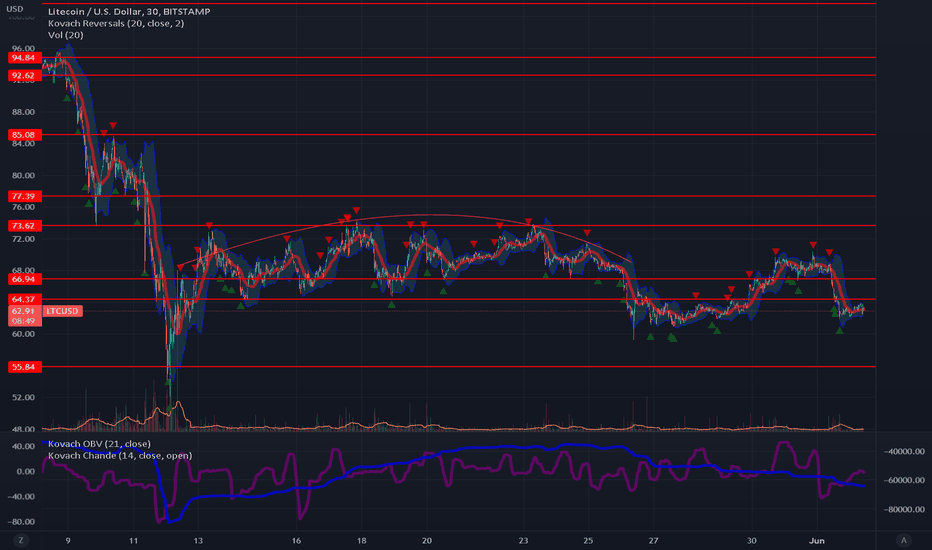
Task: Open the USD currency selector
Action: tap(15, 8)
